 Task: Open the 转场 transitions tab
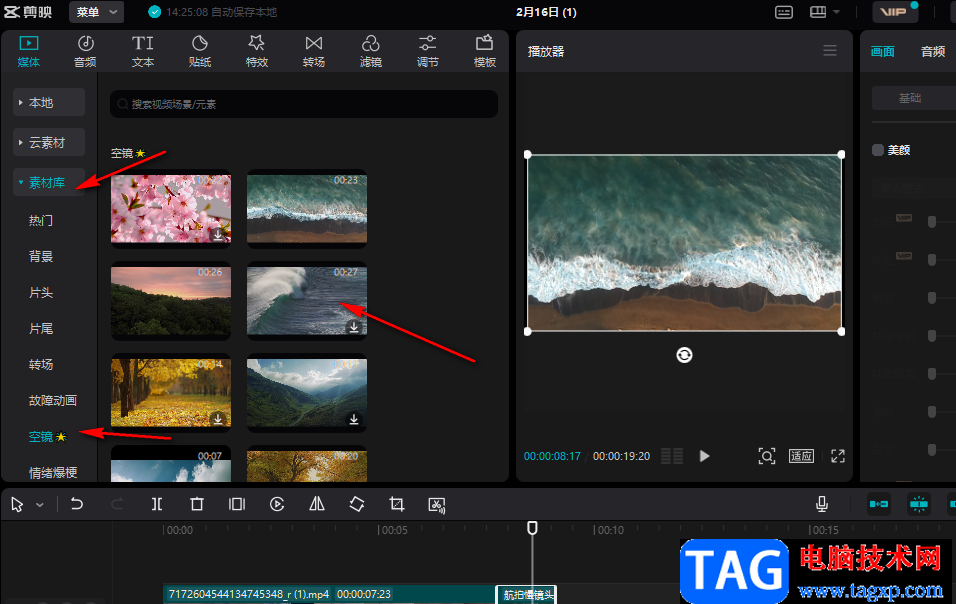coord(314,51)
